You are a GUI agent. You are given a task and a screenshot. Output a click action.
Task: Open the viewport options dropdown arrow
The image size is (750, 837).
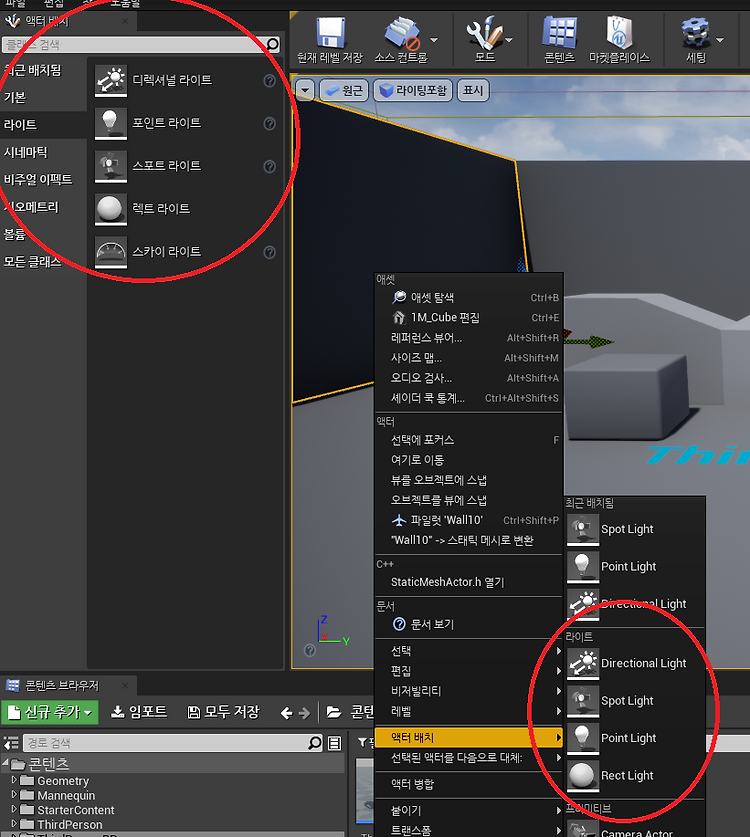[305, 90]
